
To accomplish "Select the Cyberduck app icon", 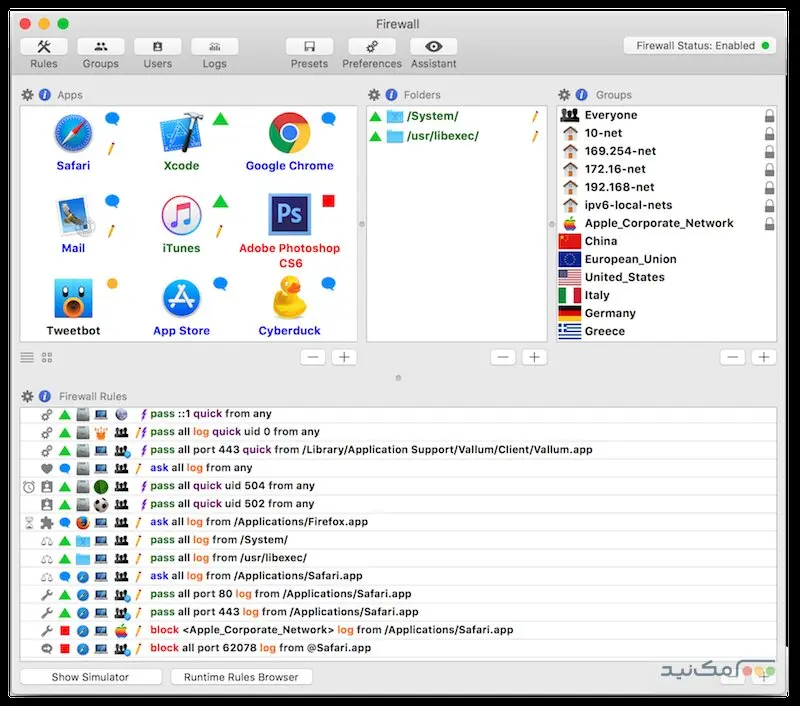I will click(x=289, y=298).
